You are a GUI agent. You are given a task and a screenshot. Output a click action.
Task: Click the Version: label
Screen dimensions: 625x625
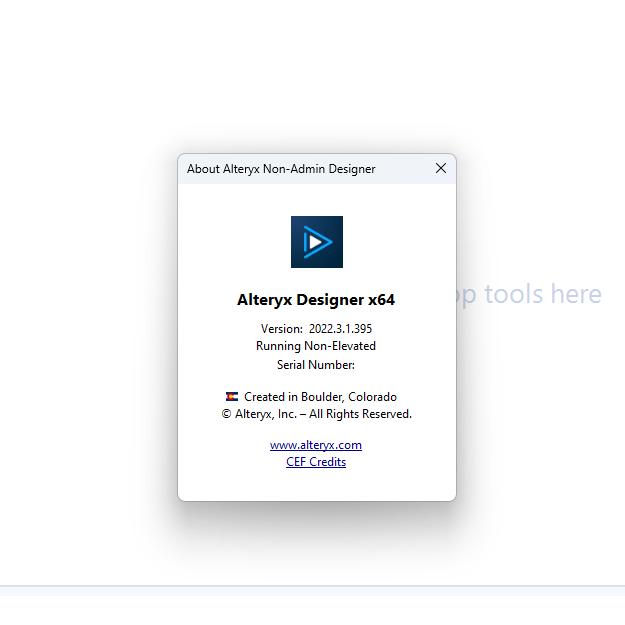281,329
